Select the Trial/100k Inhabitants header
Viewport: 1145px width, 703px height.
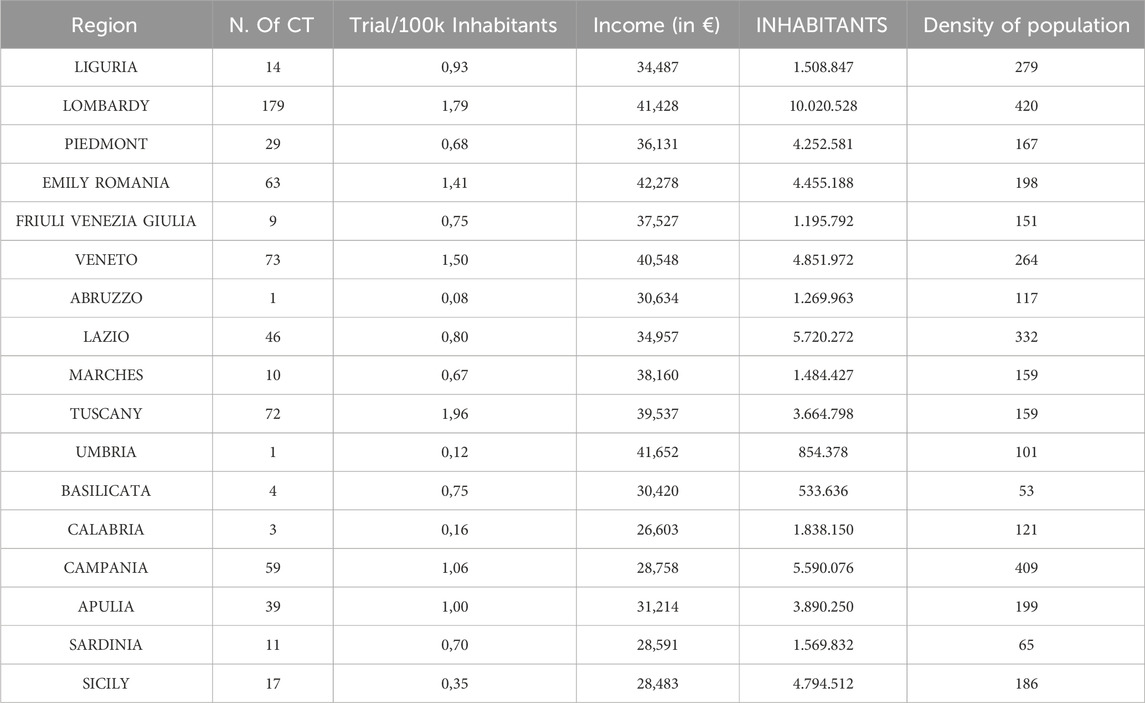[x=453, y=26]
